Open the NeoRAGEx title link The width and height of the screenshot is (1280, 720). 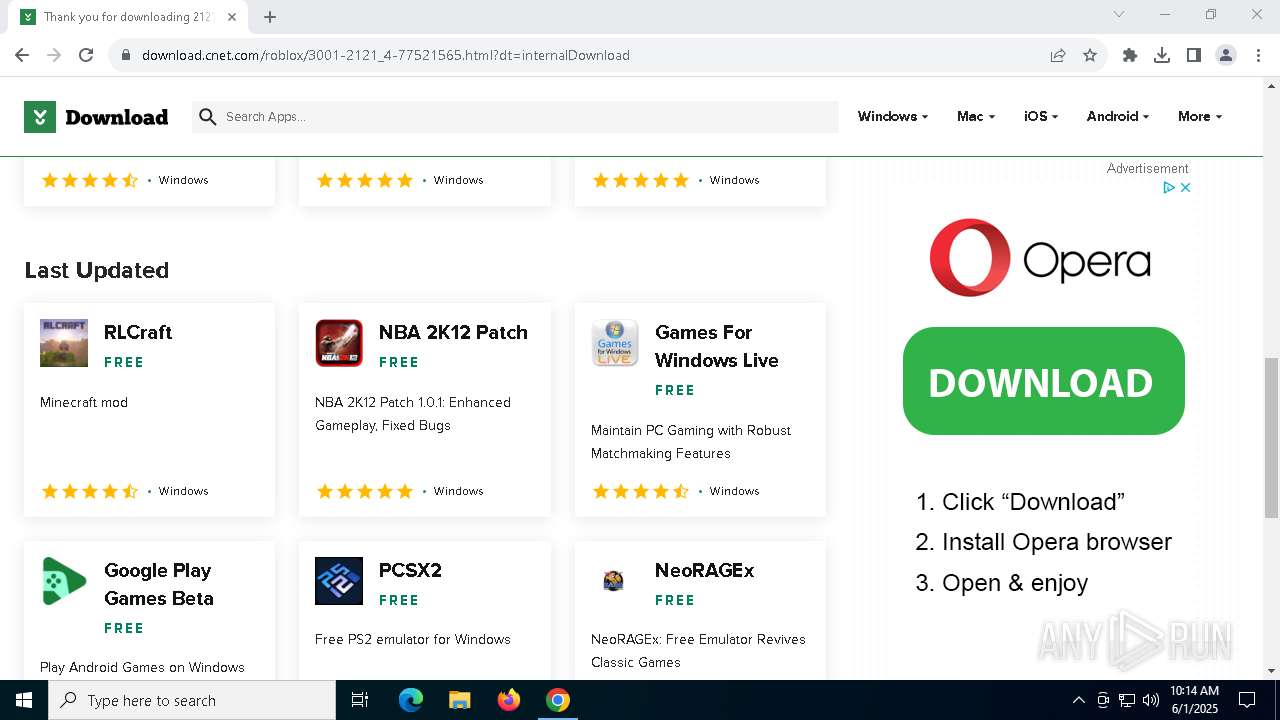704,570
